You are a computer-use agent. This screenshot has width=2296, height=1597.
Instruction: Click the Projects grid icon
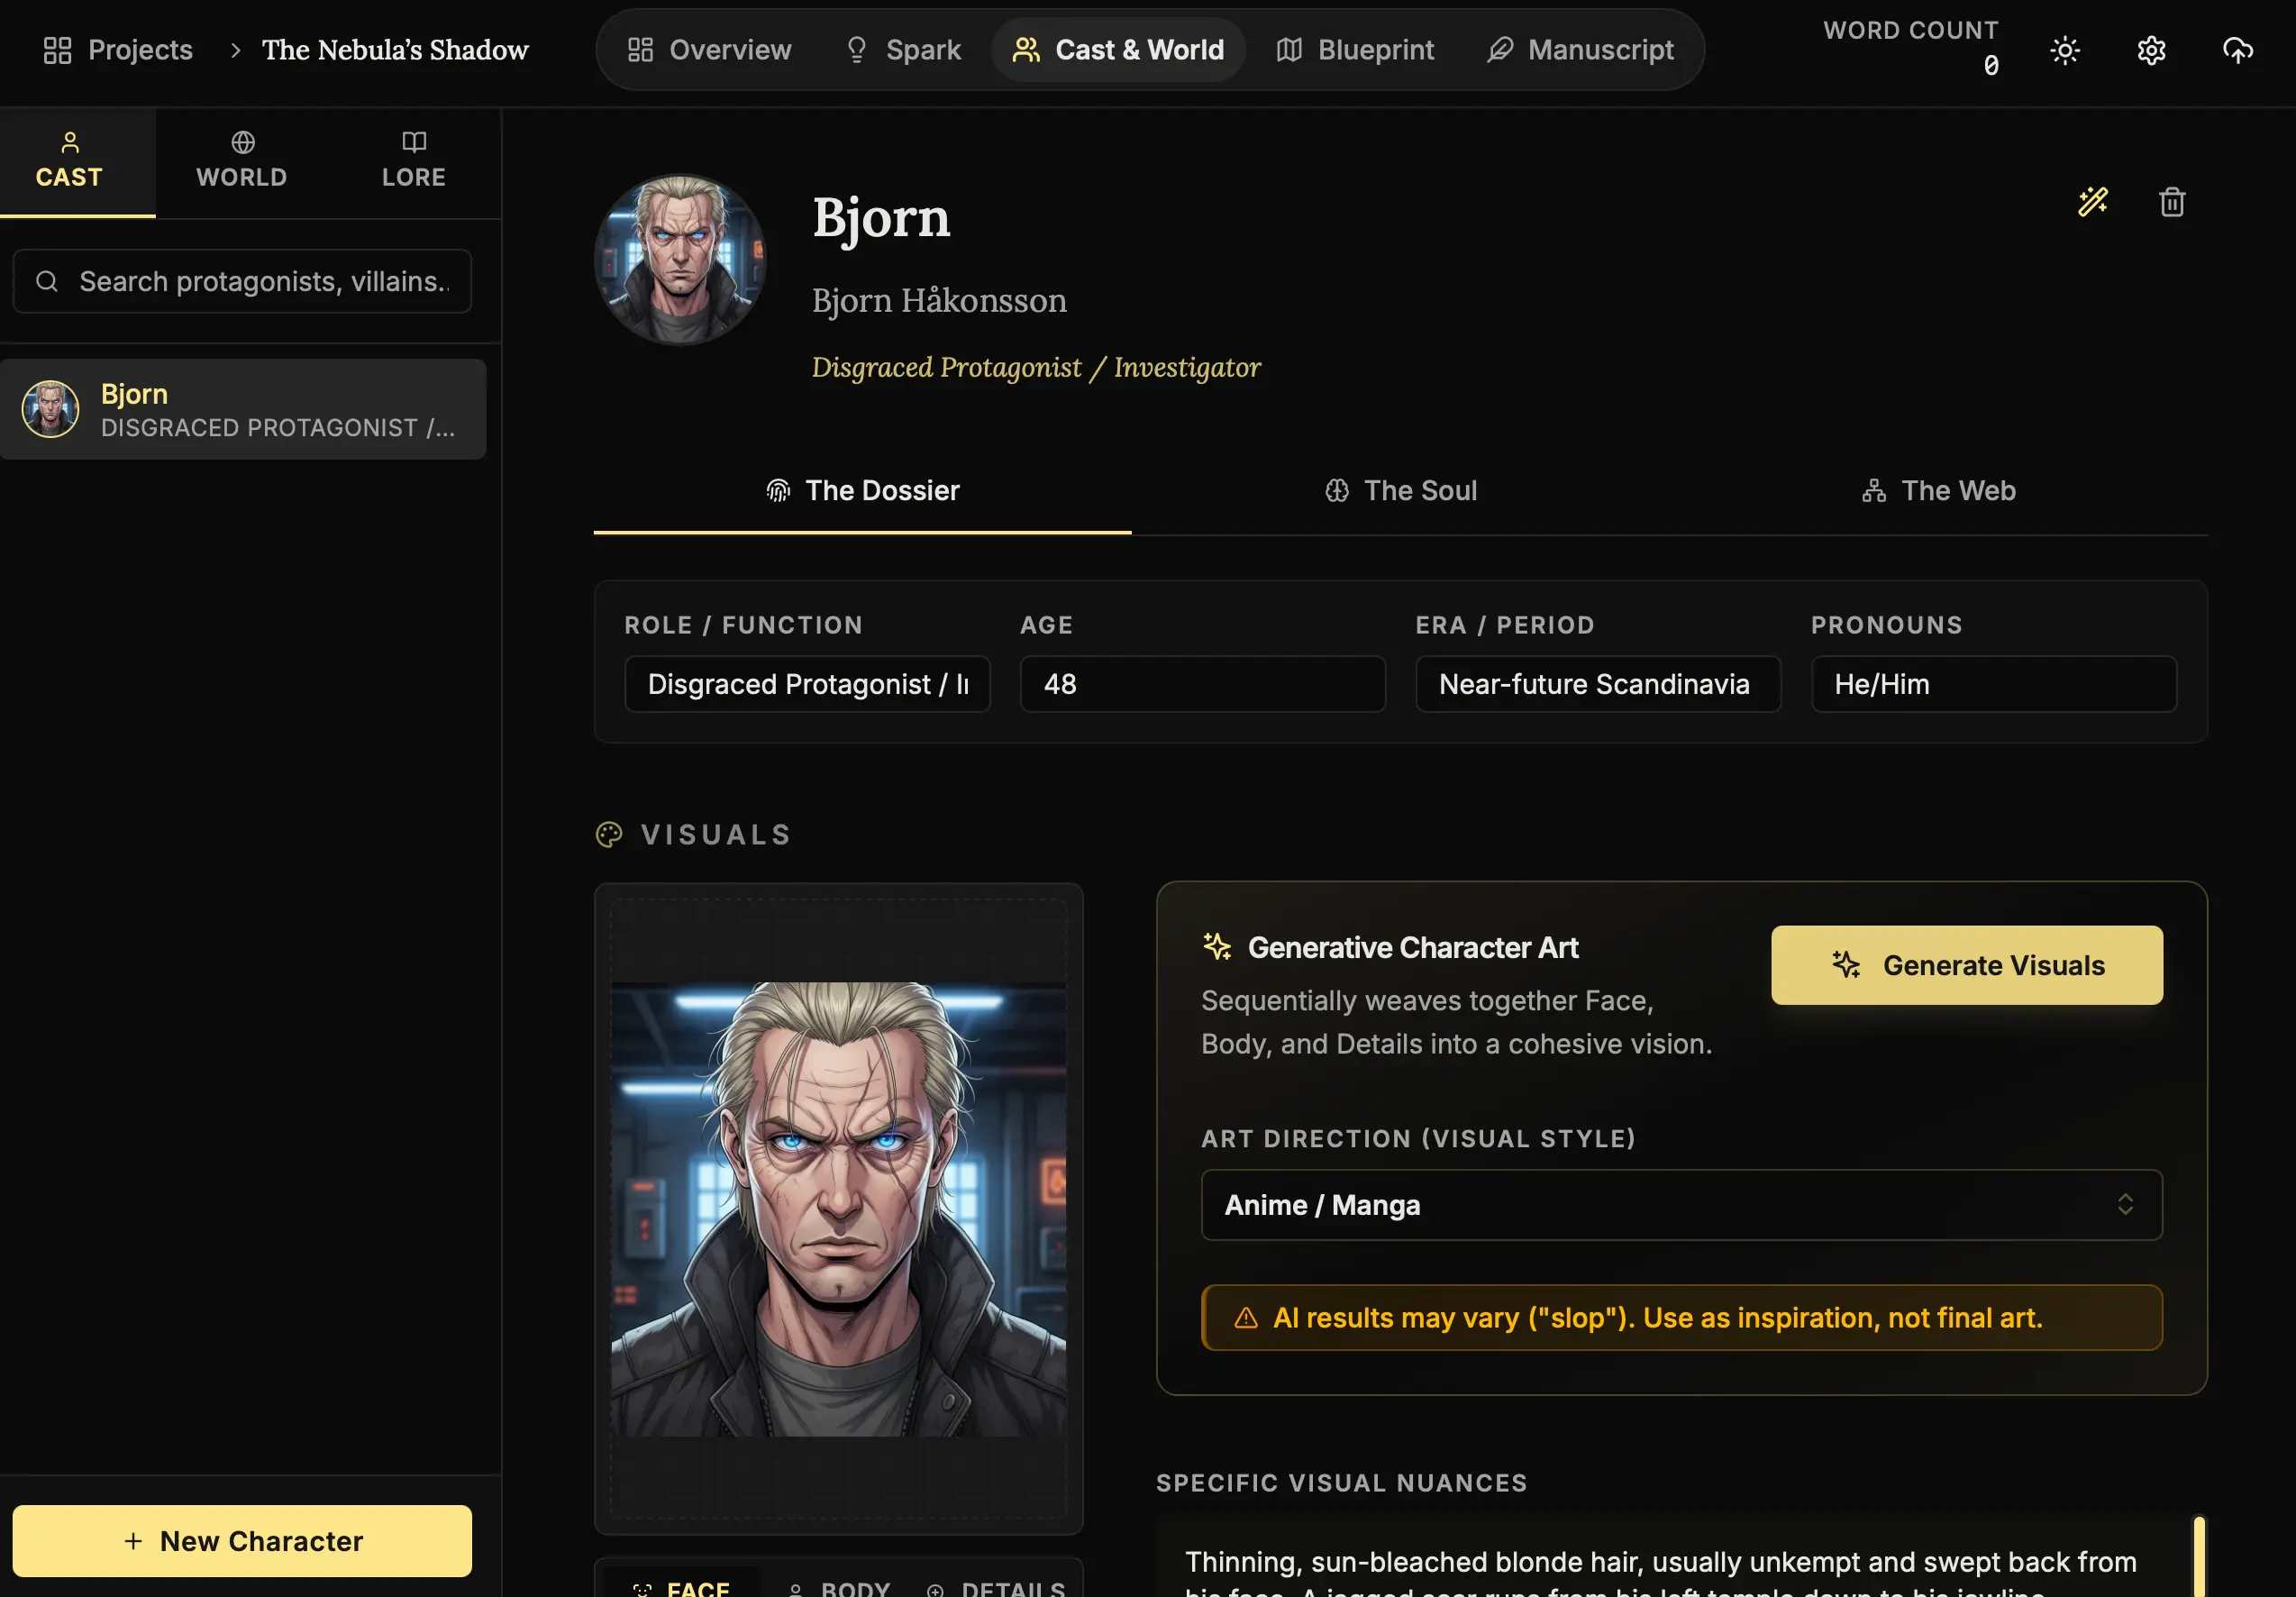pyautogui.click(x=57, y=50)
